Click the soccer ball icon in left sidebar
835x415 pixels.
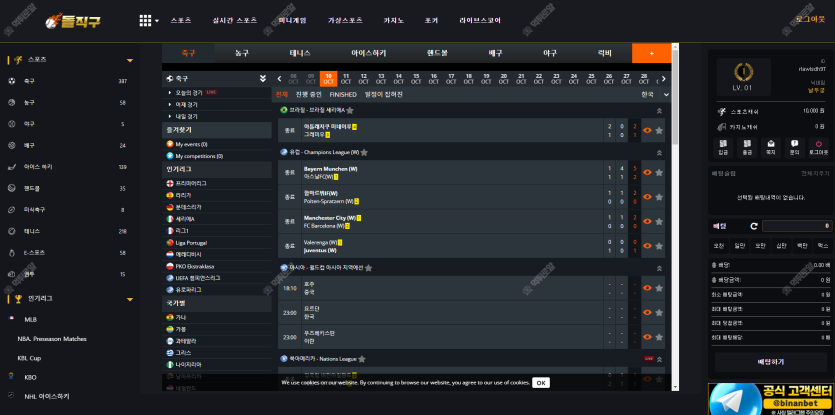click(x=11, y=81)
